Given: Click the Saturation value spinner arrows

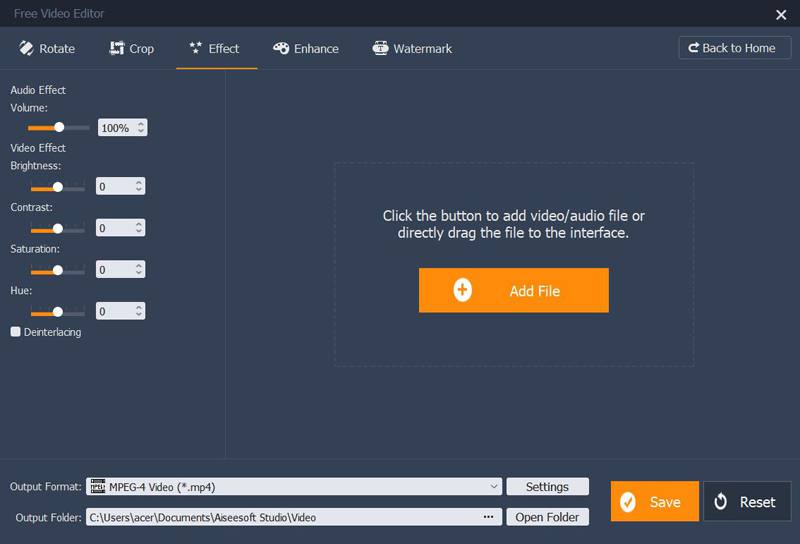Looking at the screenshot, I should tap(139, 269).
